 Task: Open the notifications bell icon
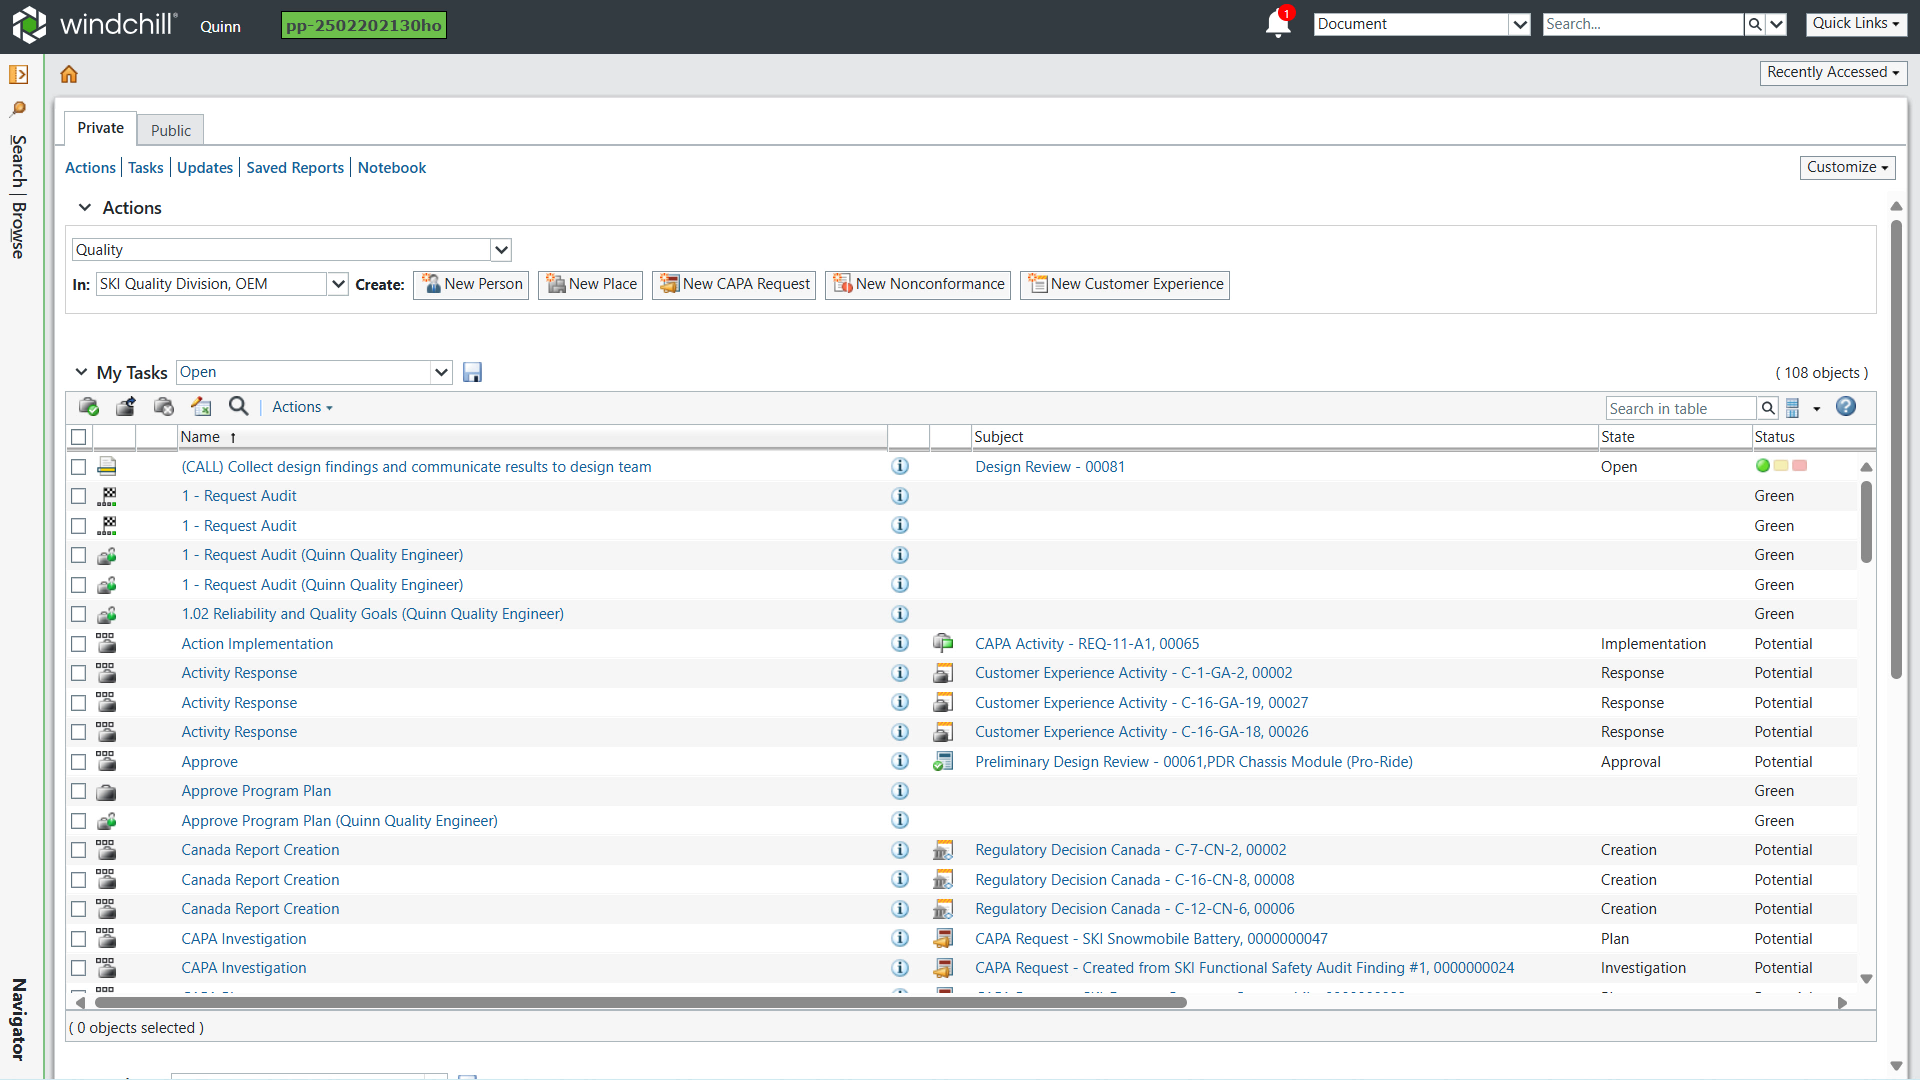coord(1278,23)
